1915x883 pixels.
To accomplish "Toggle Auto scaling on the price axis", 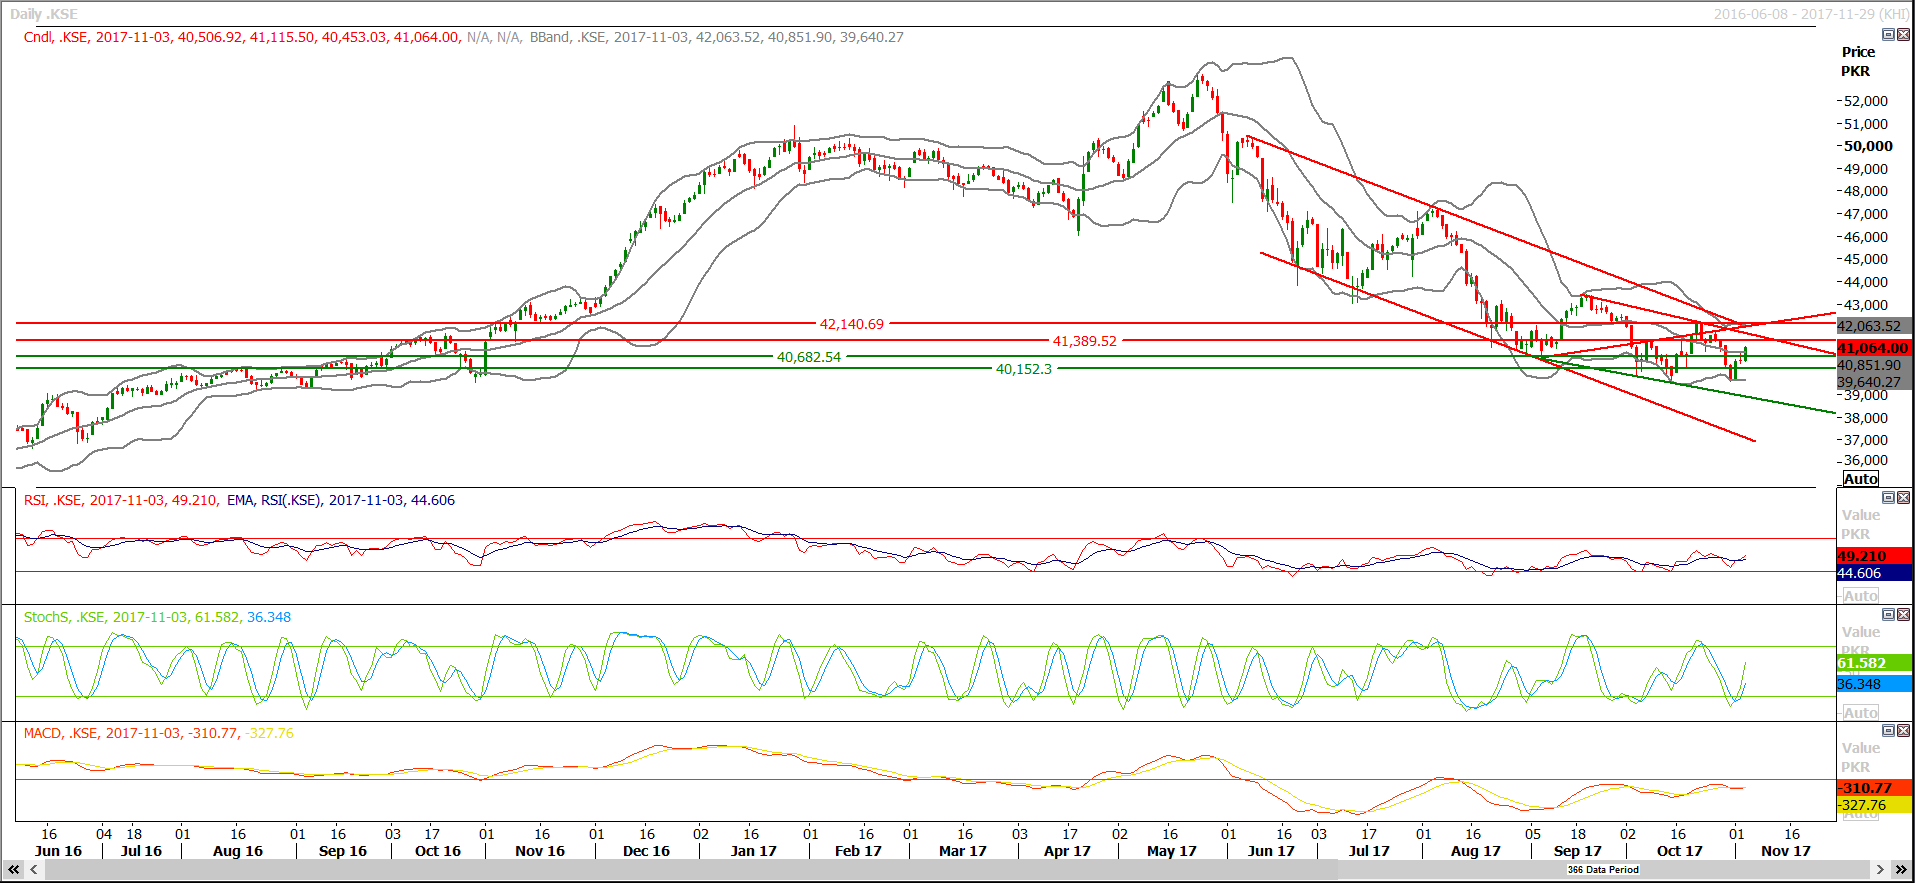I will (1860, 479).
